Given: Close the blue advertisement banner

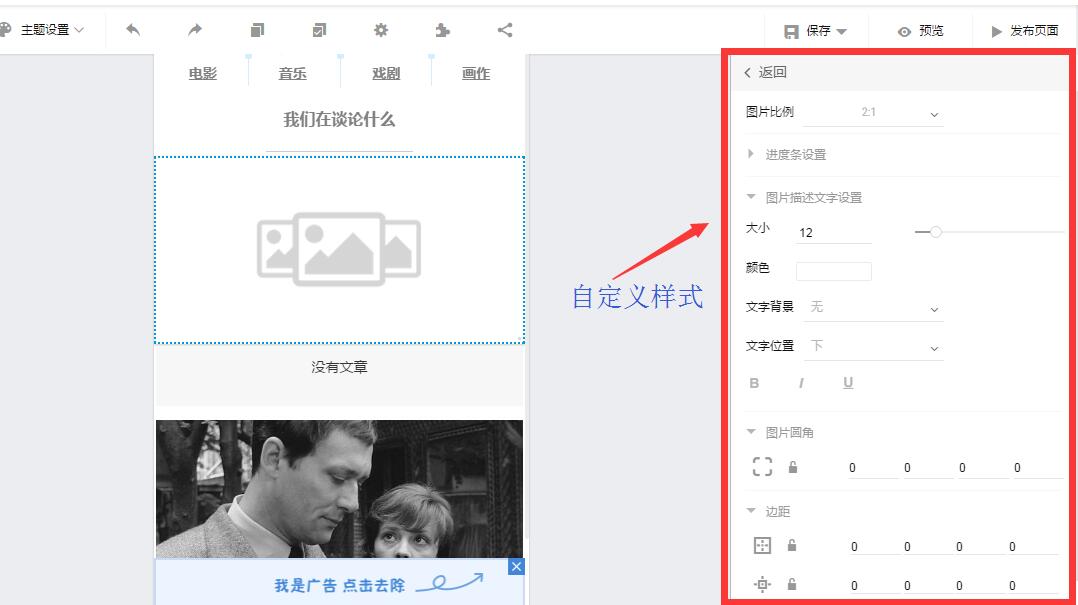Looking at the screenshot, I should [x=516, y=567].
